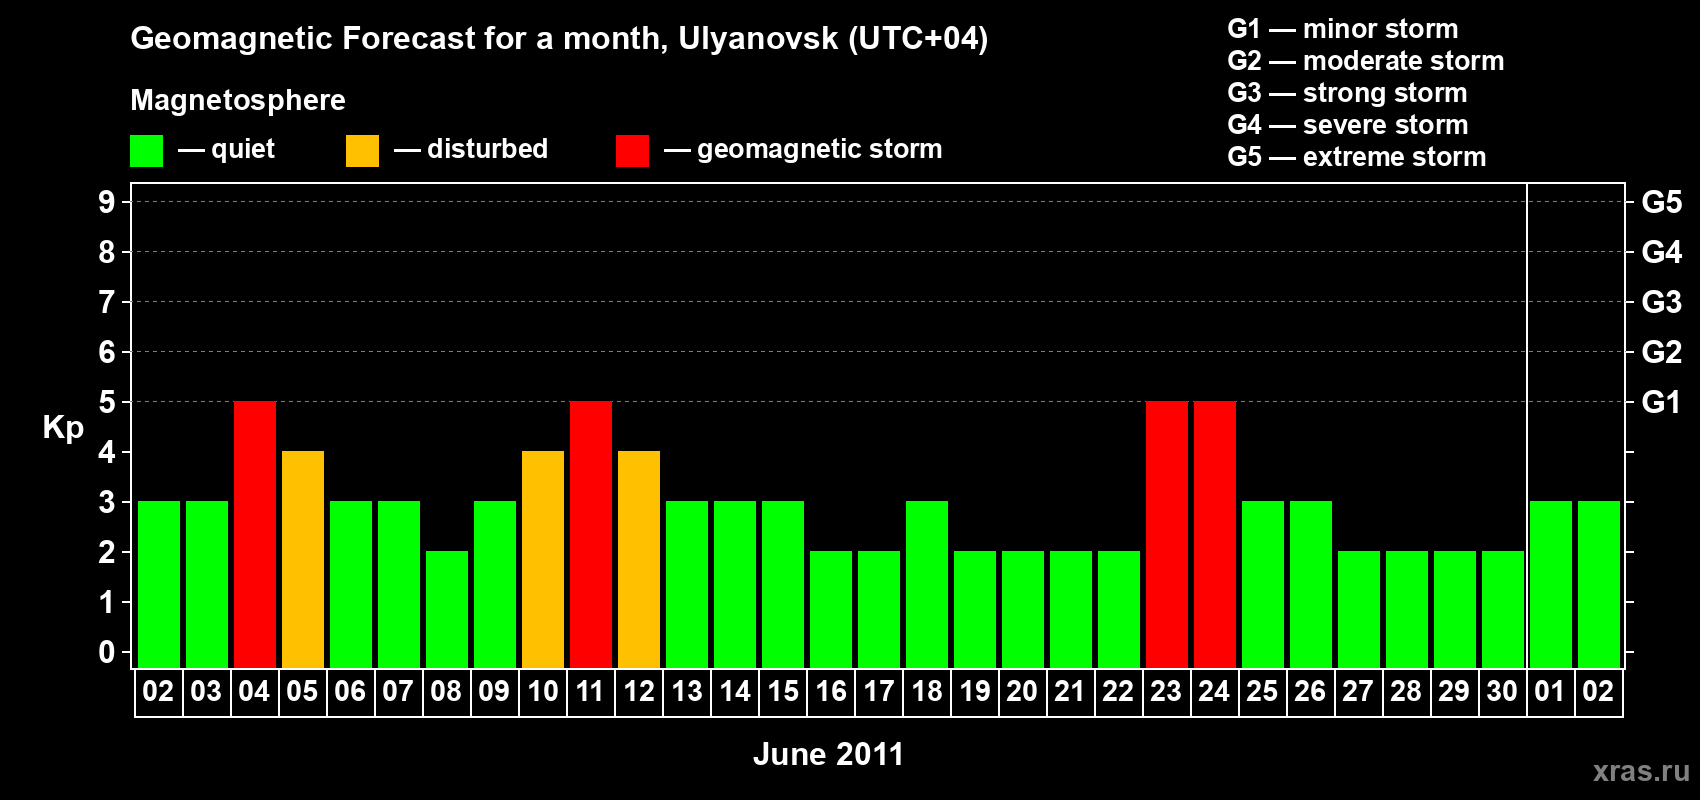Click the quiet legend label
The image size is (1700, 800).
tap(243, 149)
